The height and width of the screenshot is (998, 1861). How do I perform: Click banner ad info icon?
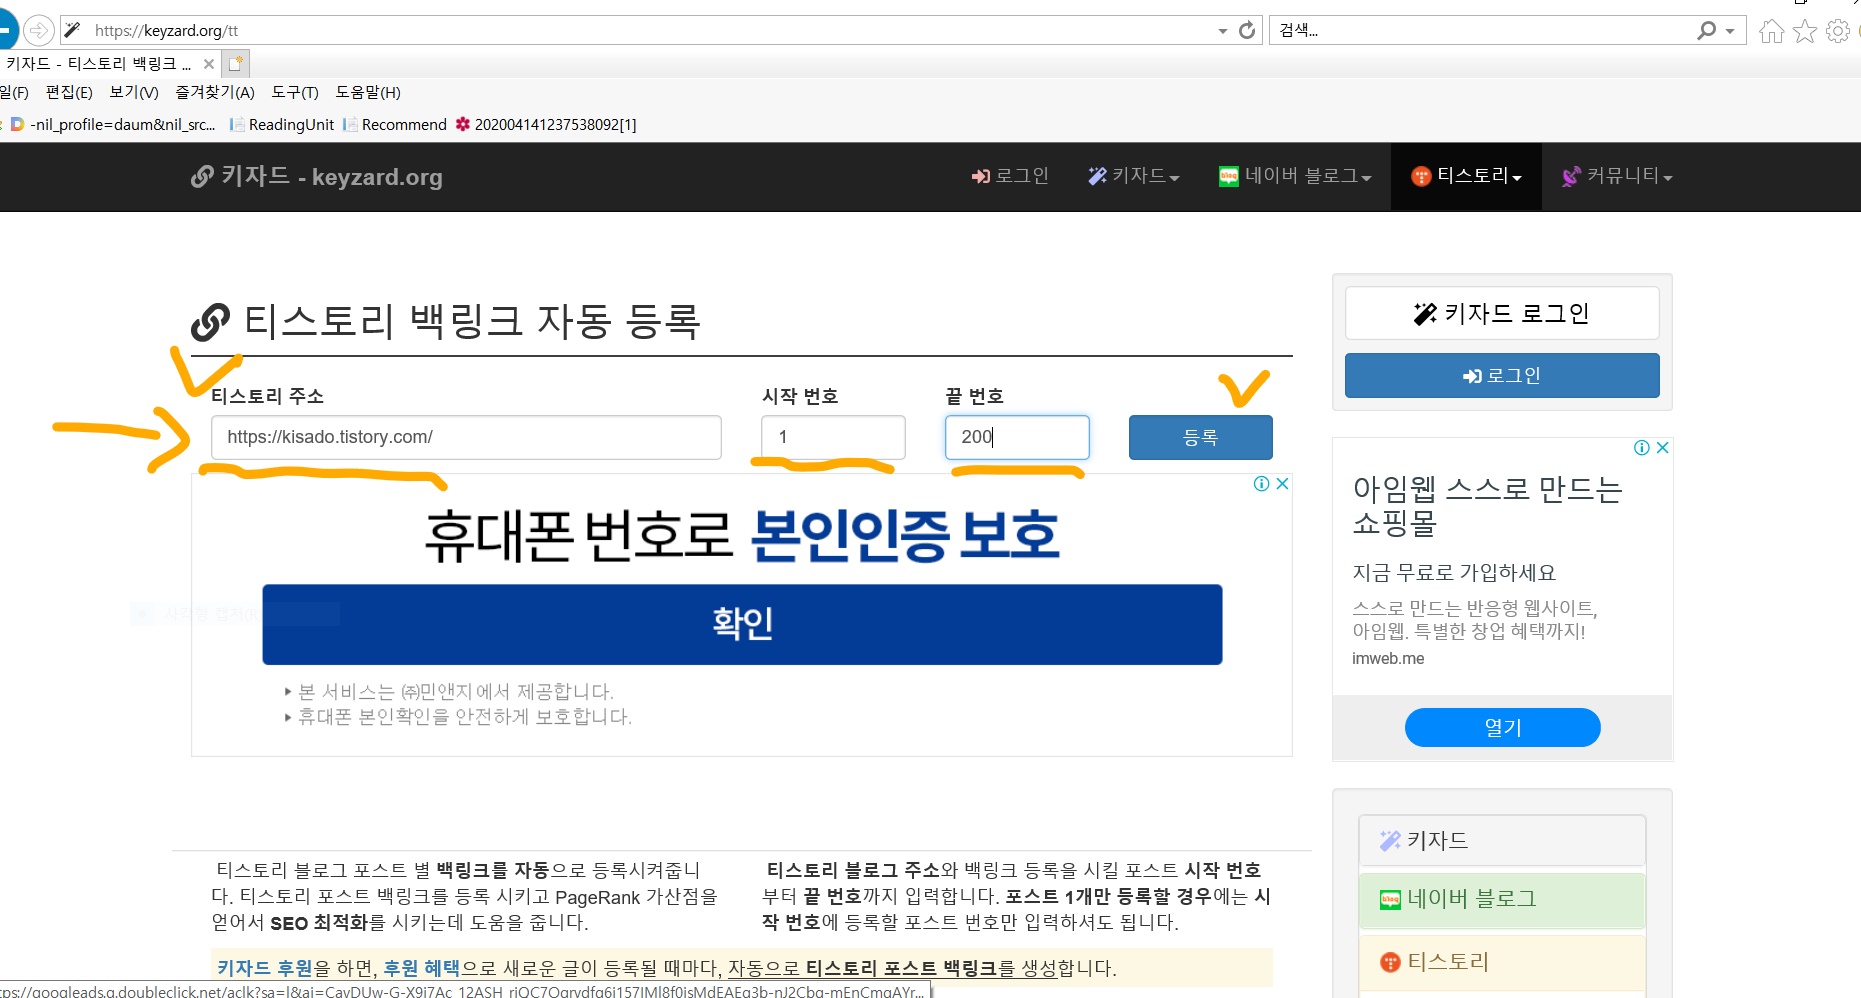coord(1262,484)
